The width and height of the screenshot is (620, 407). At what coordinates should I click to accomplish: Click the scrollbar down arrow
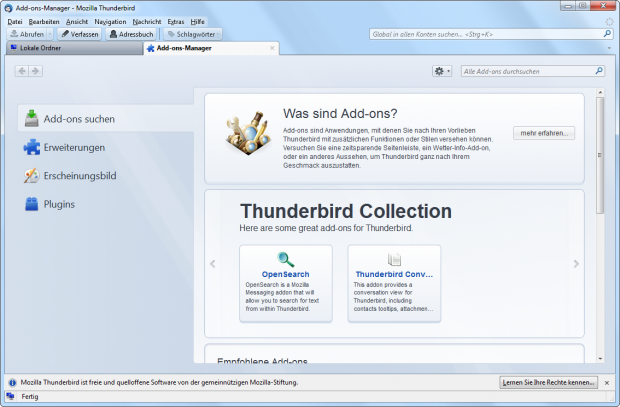(x=600, y=359)
